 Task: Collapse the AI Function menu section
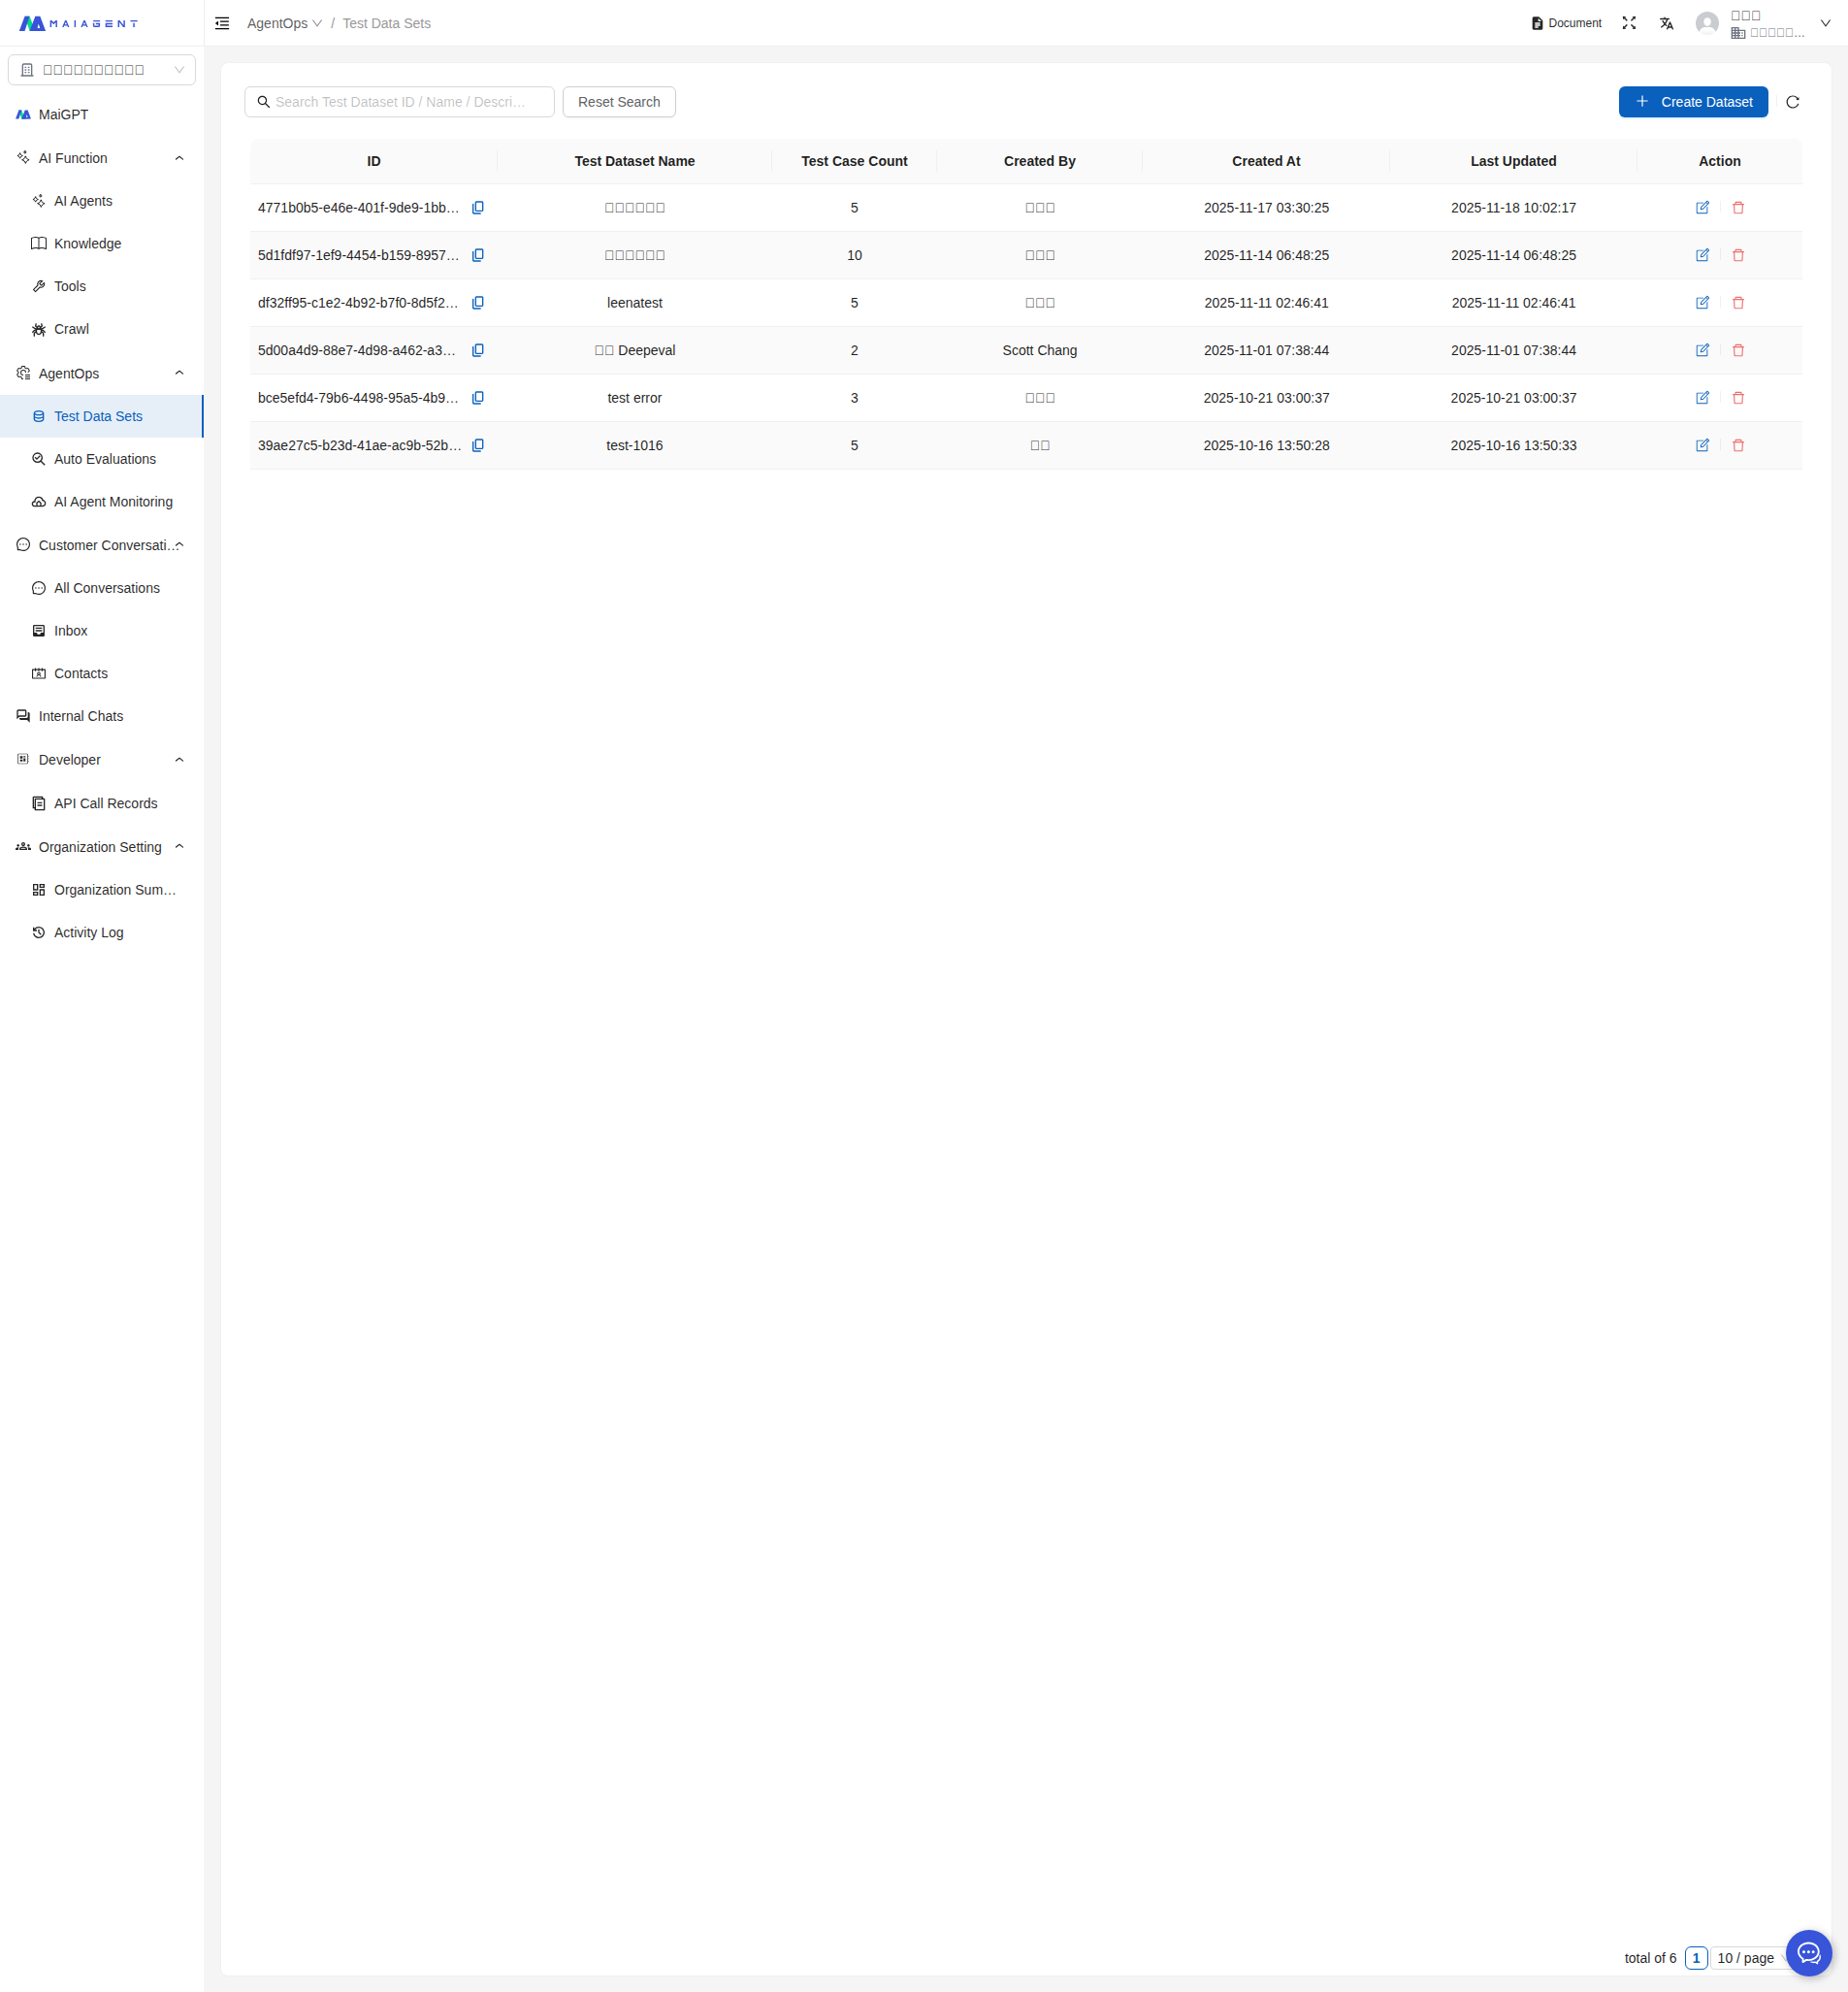pyautogui.click(x=179, y=158)
